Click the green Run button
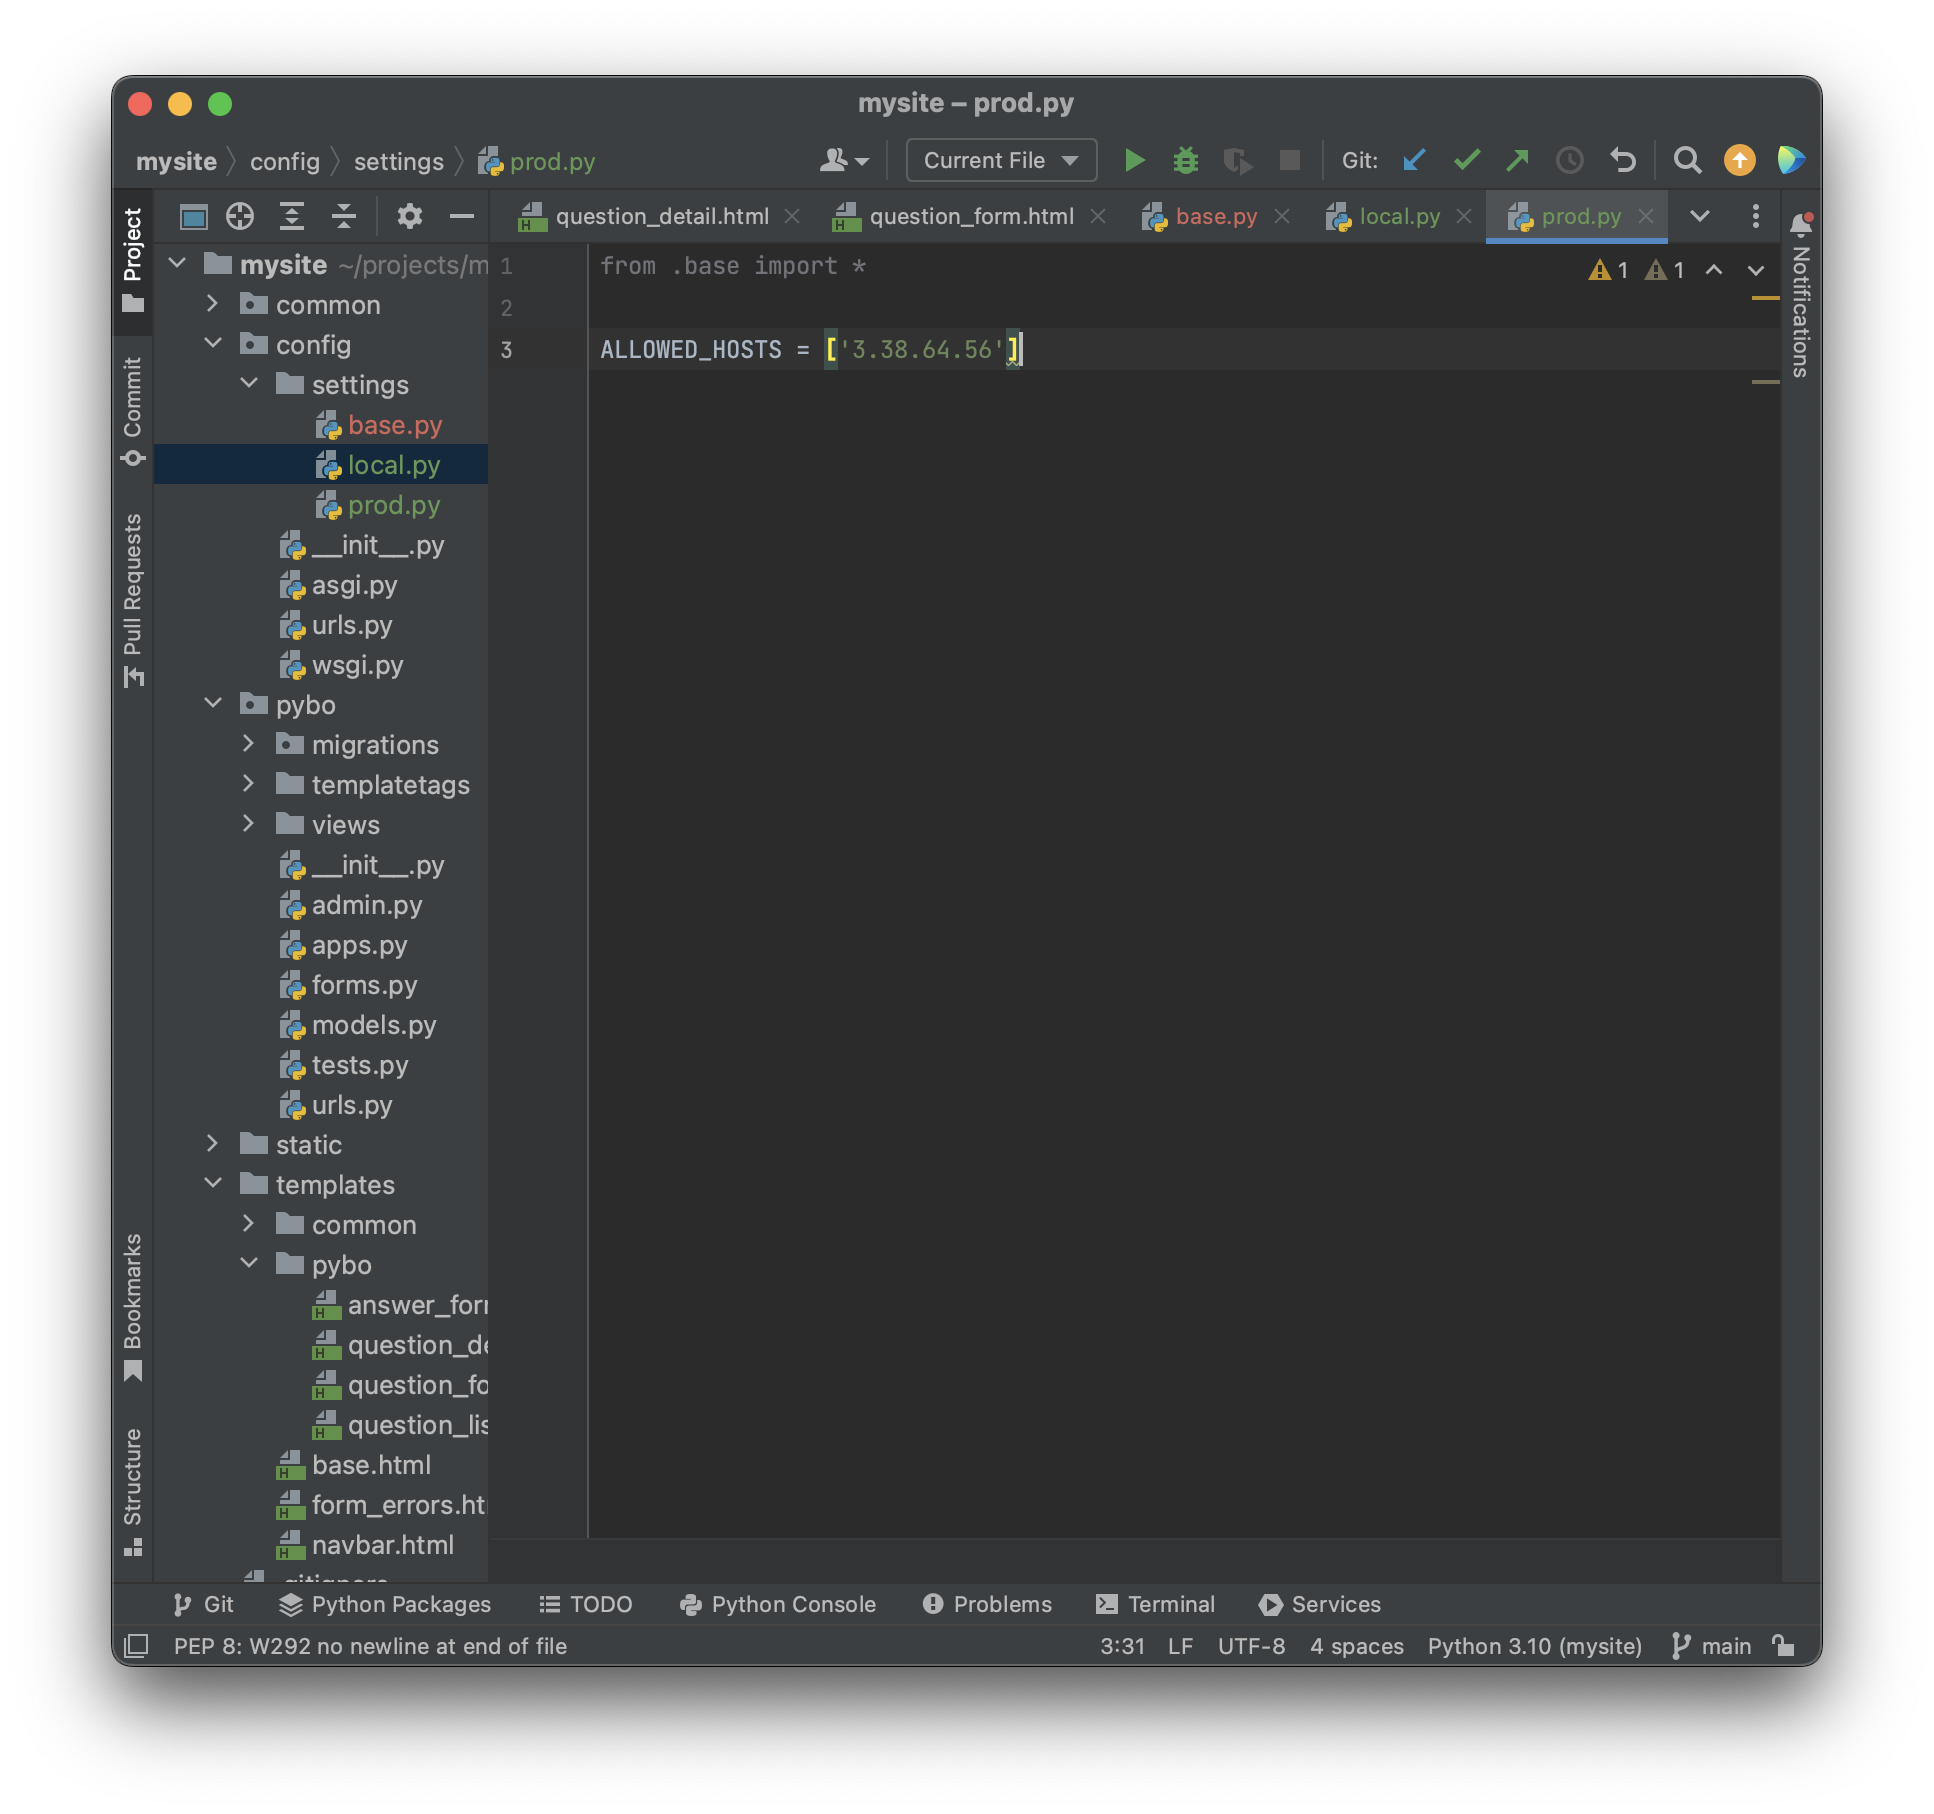The height and width of the screenshot is (1814, 1934). tap(1133, 160)
